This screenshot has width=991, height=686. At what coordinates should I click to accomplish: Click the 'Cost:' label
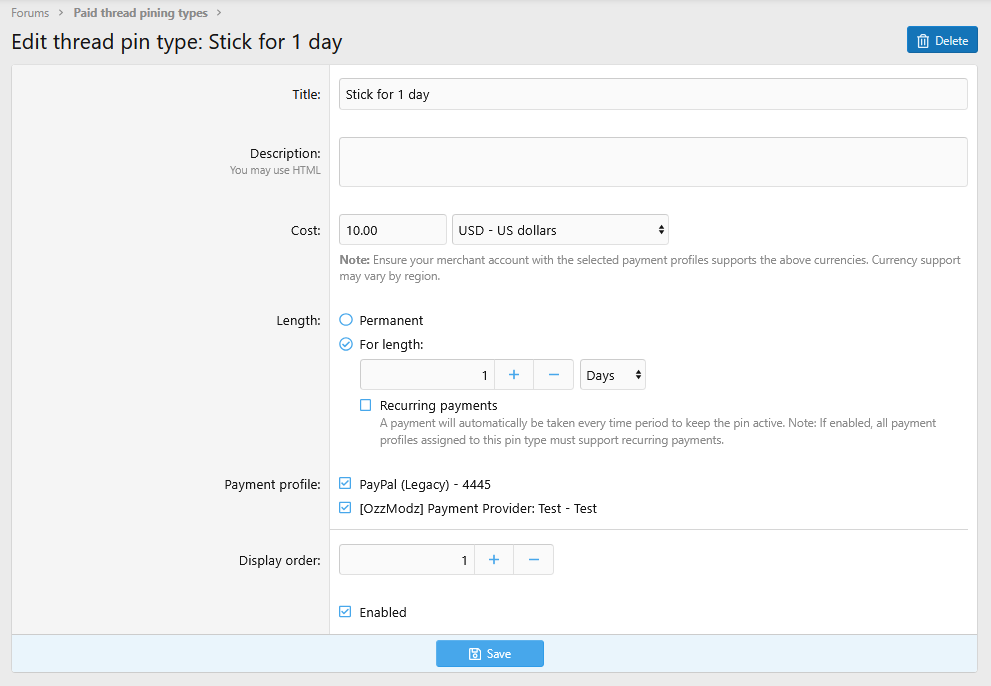(306, 231)
